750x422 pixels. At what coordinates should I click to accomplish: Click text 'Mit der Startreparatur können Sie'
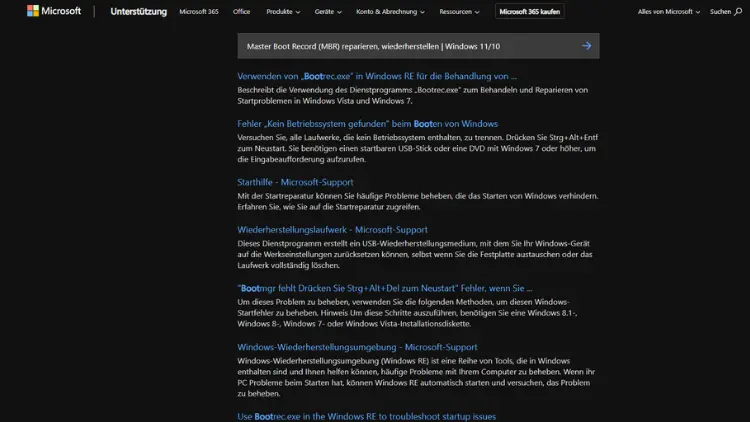click(x=418, y=201)
